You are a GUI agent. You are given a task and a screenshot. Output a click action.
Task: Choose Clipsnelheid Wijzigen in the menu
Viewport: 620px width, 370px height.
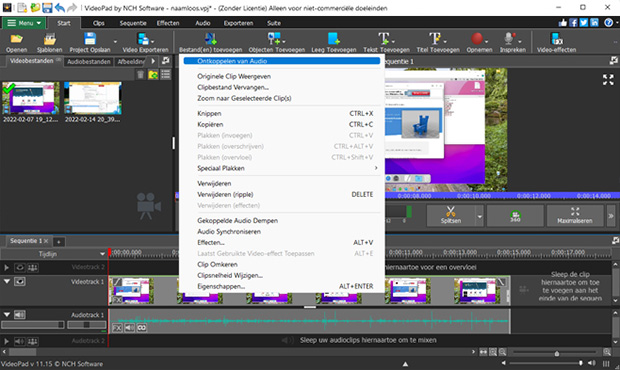pyautogui.click(x=282, y=276)
